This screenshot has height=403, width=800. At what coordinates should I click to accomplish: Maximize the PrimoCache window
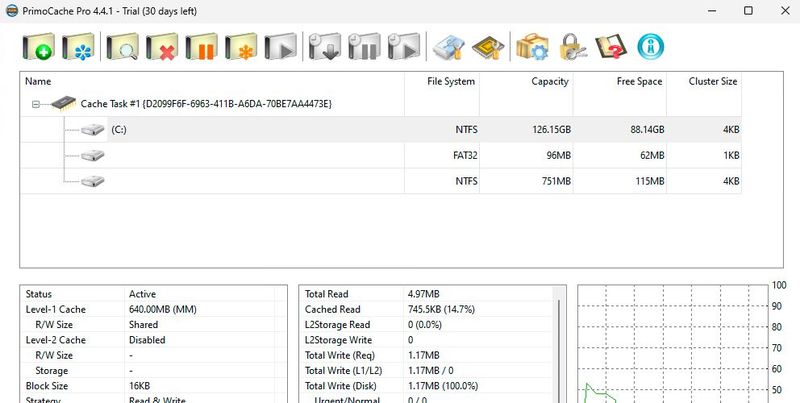748,11
